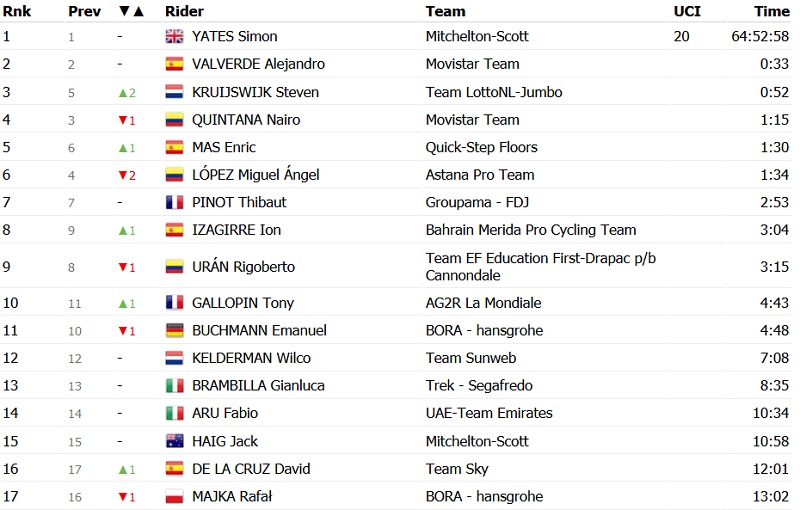
Task: Sort table by Time column header
Action: tap(771, 12)
